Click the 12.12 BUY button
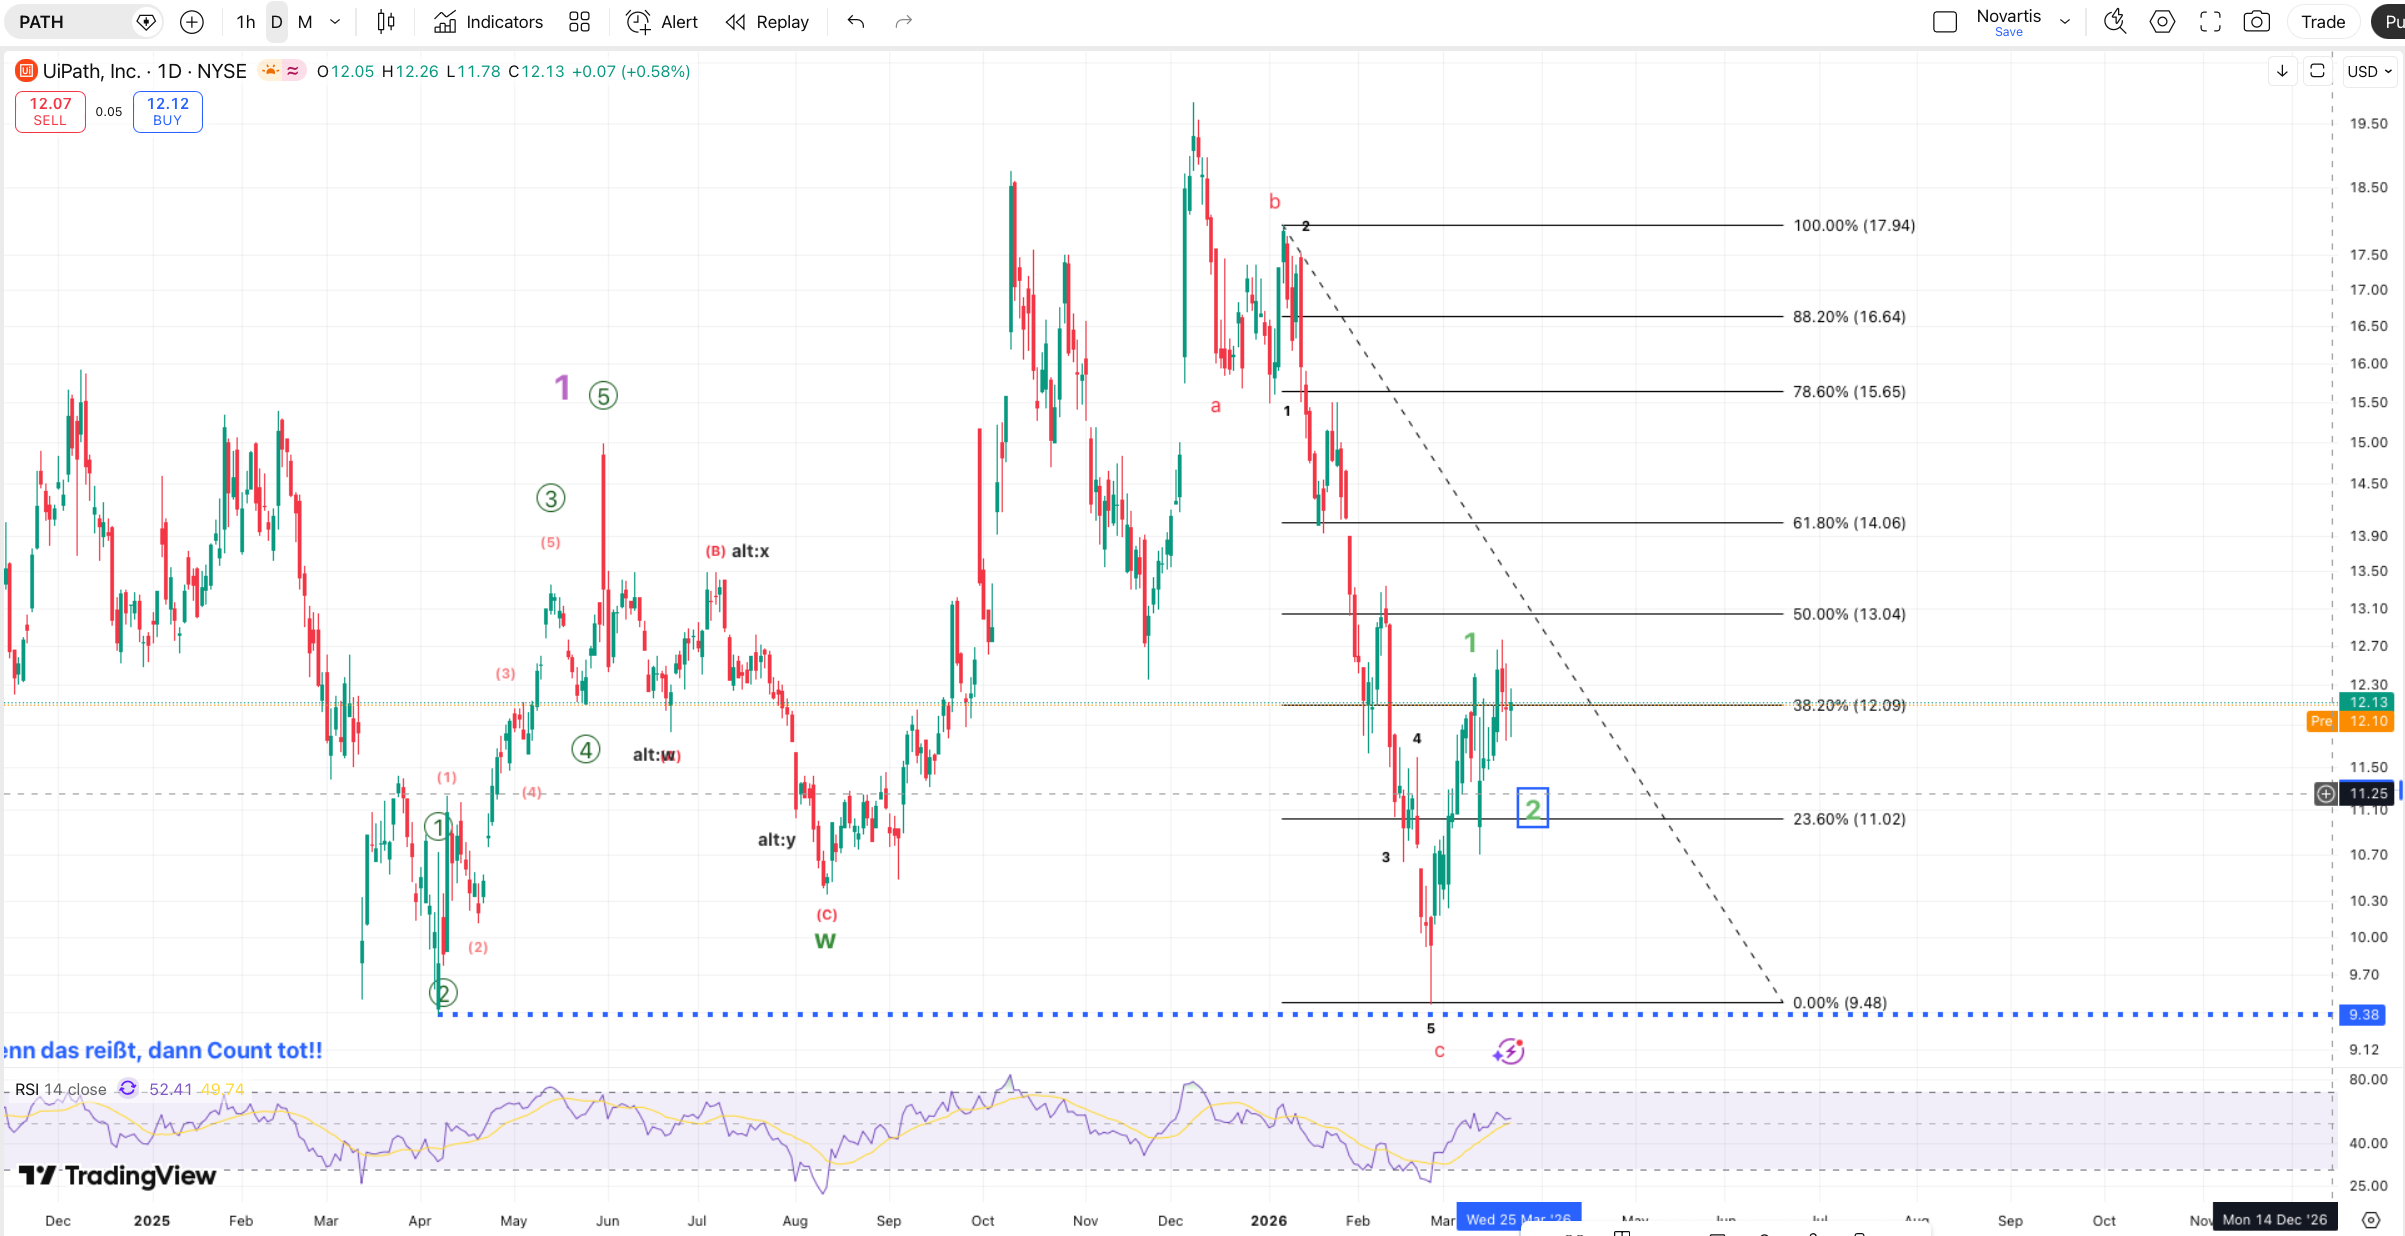2405x1236 pixels. pyautogui.click(x=167, y=111)
